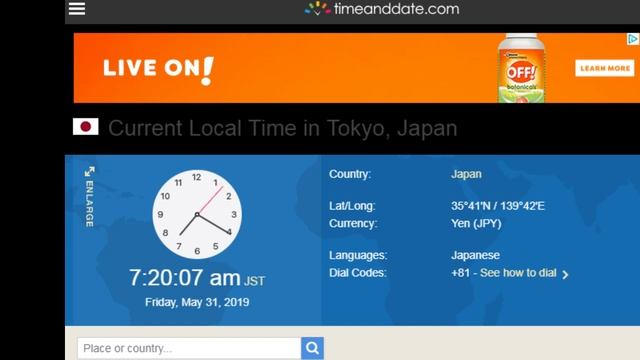Focus the Place or country search field
Viewport: 640px width, 360px height.
click(x=189, y=348)
